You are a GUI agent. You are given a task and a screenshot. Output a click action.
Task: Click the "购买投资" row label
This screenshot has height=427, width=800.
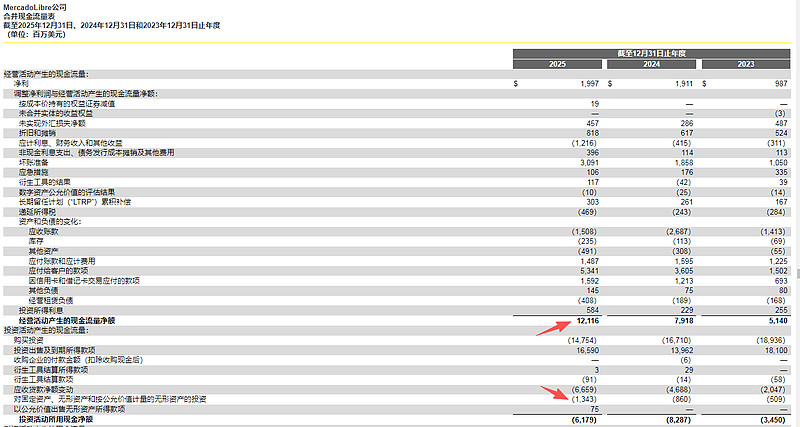pos(29,340)
